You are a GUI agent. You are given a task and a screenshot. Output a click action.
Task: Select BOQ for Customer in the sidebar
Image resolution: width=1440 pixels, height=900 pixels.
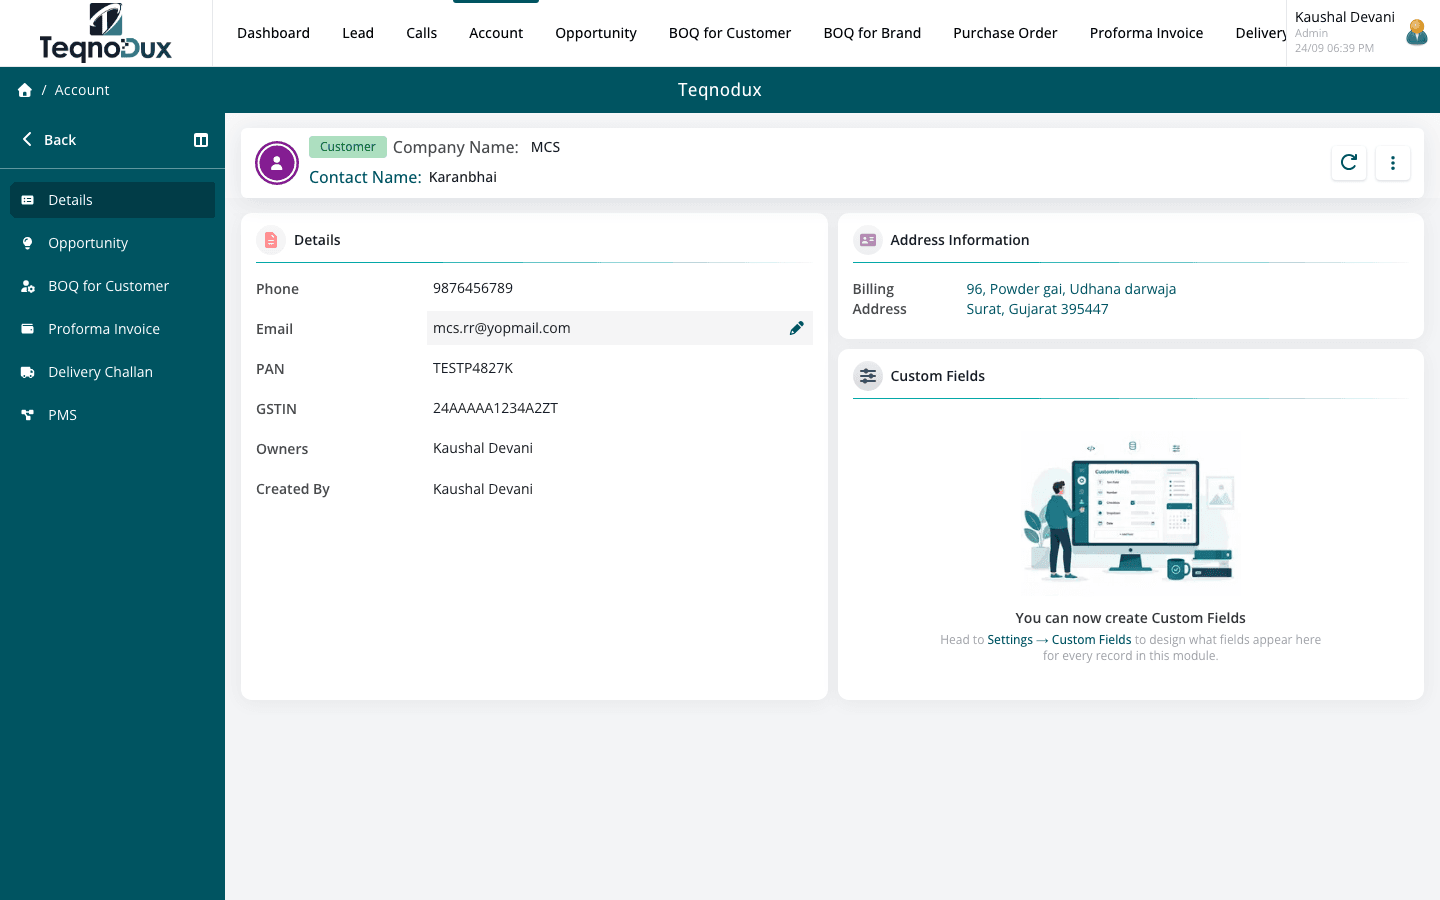pyautogui.click(x=112, y=286)
